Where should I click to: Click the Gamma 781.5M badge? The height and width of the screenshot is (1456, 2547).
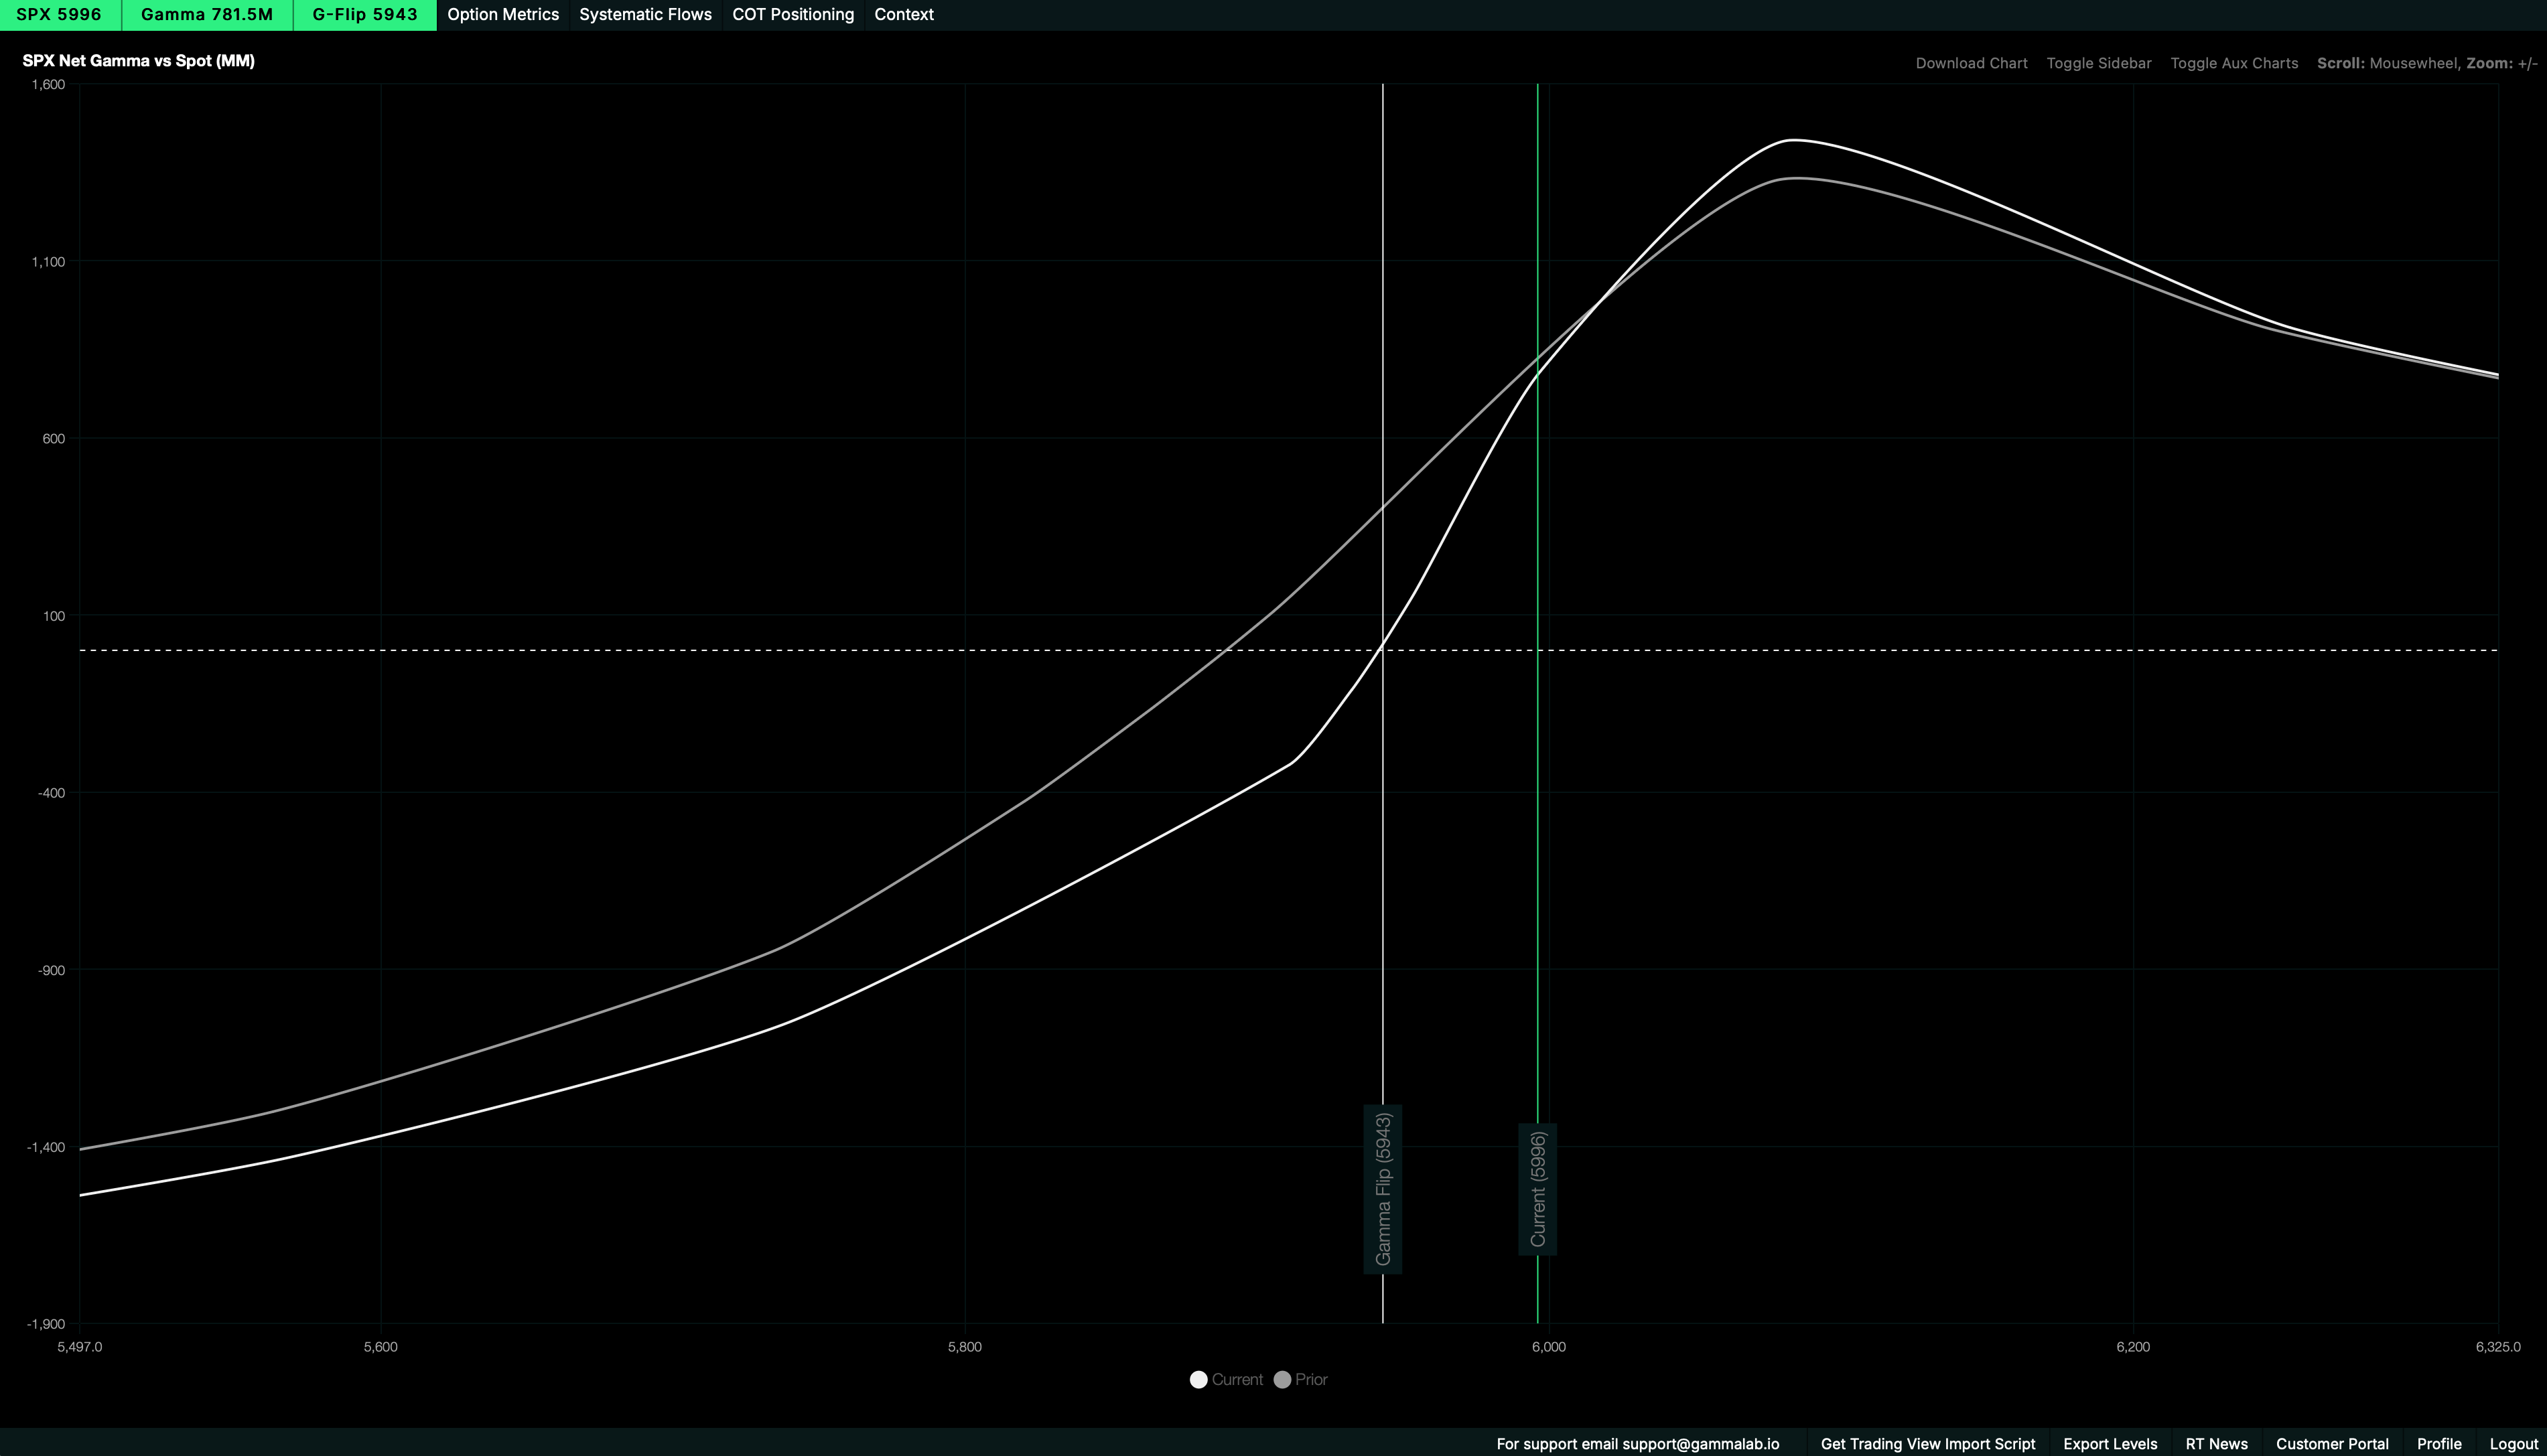click(x=207, y=15)
